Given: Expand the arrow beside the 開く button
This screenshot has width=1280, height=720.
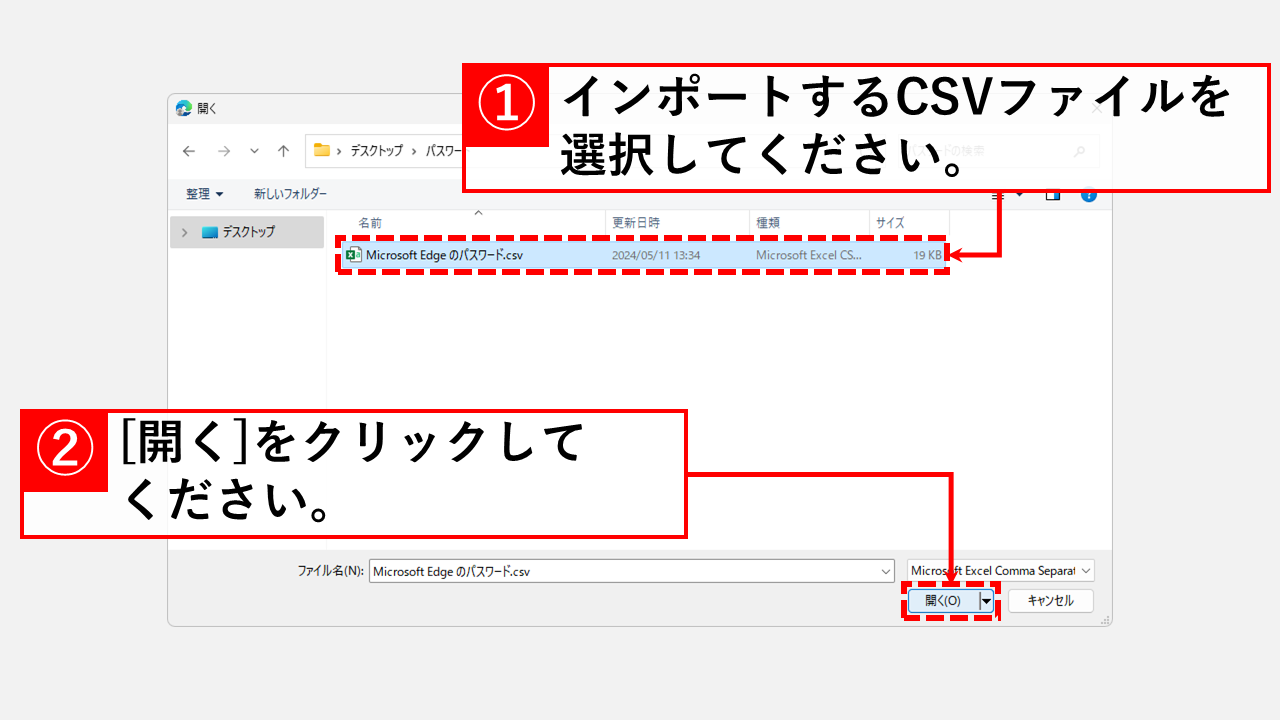Looking at the screenshot, I should click(x=986, y=601).
